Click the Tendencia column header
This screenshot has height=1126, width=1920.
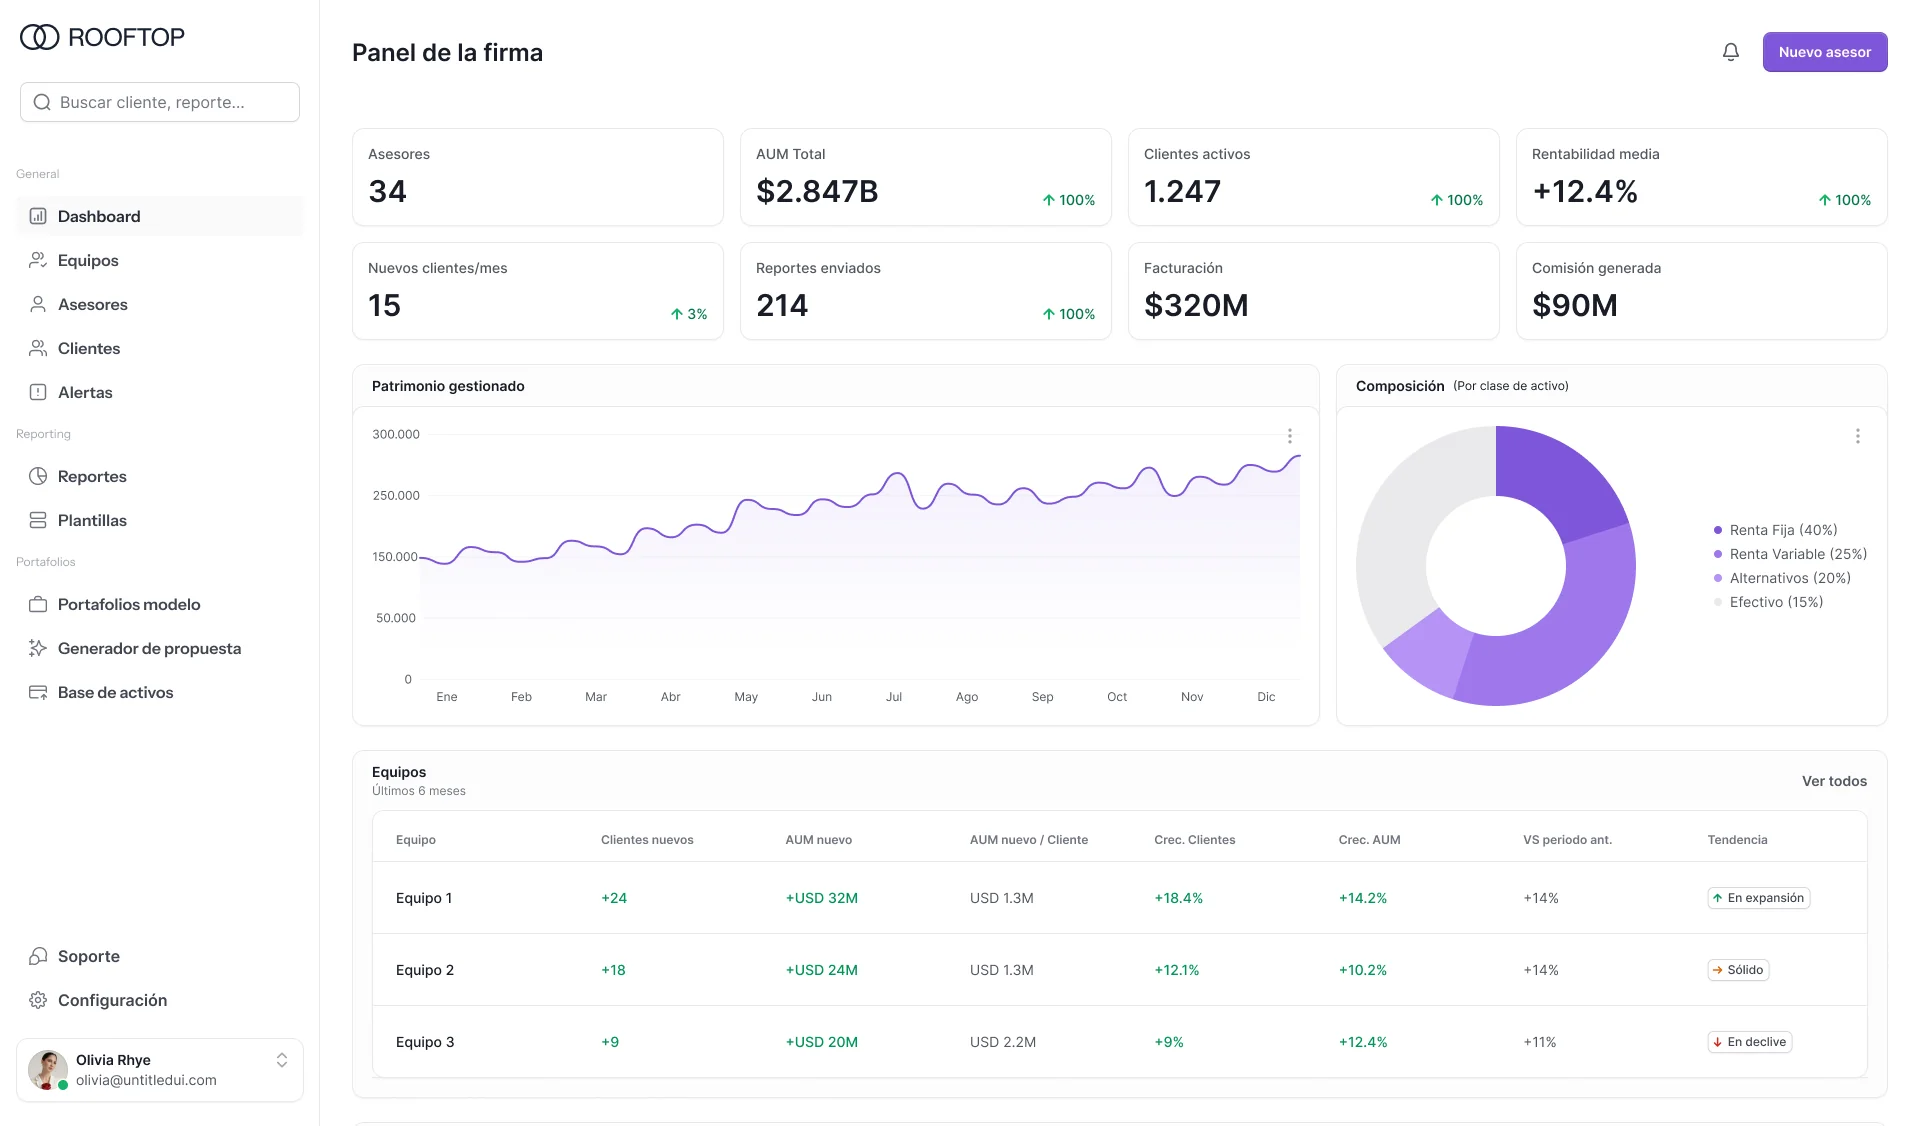pyautogui.click(x=1738, y=840)
